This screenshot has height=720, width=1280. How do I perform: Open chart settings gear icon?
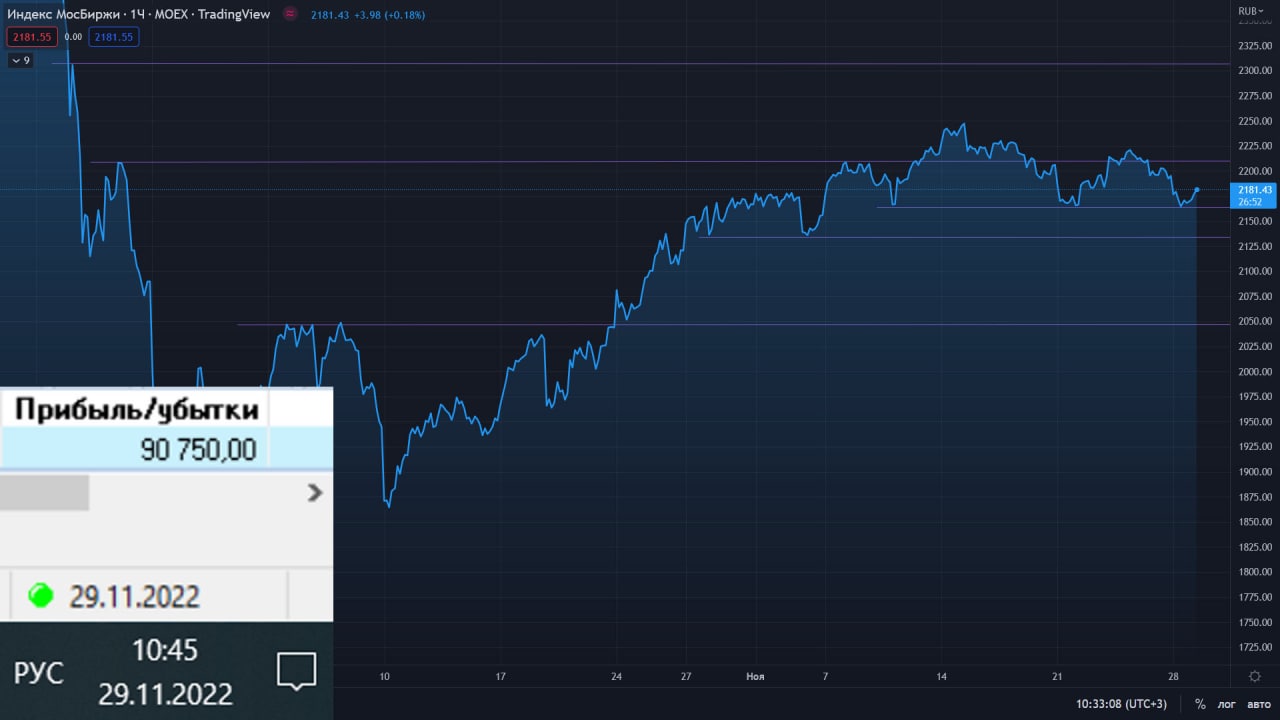[1255, 676]
